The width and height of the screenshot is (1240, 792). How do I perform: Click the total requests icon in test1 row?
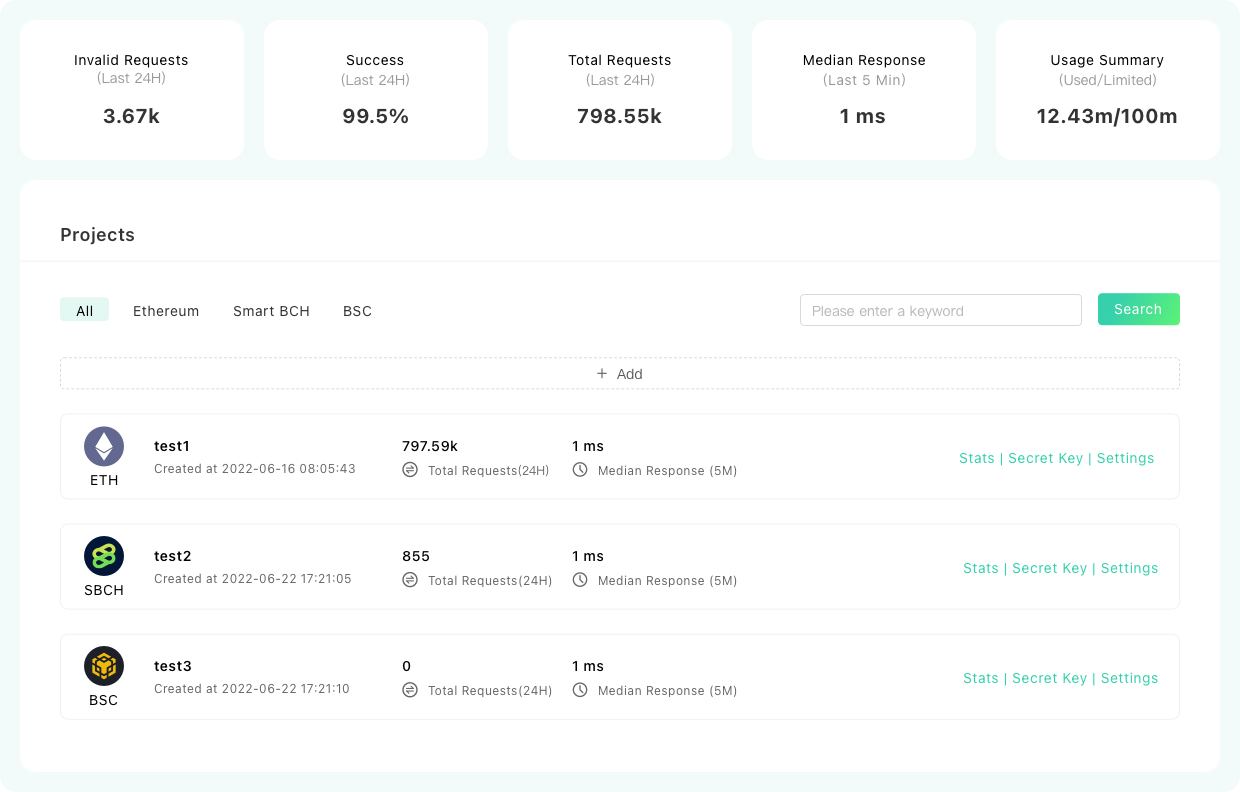pyautogui.click(x=410, y=470)
